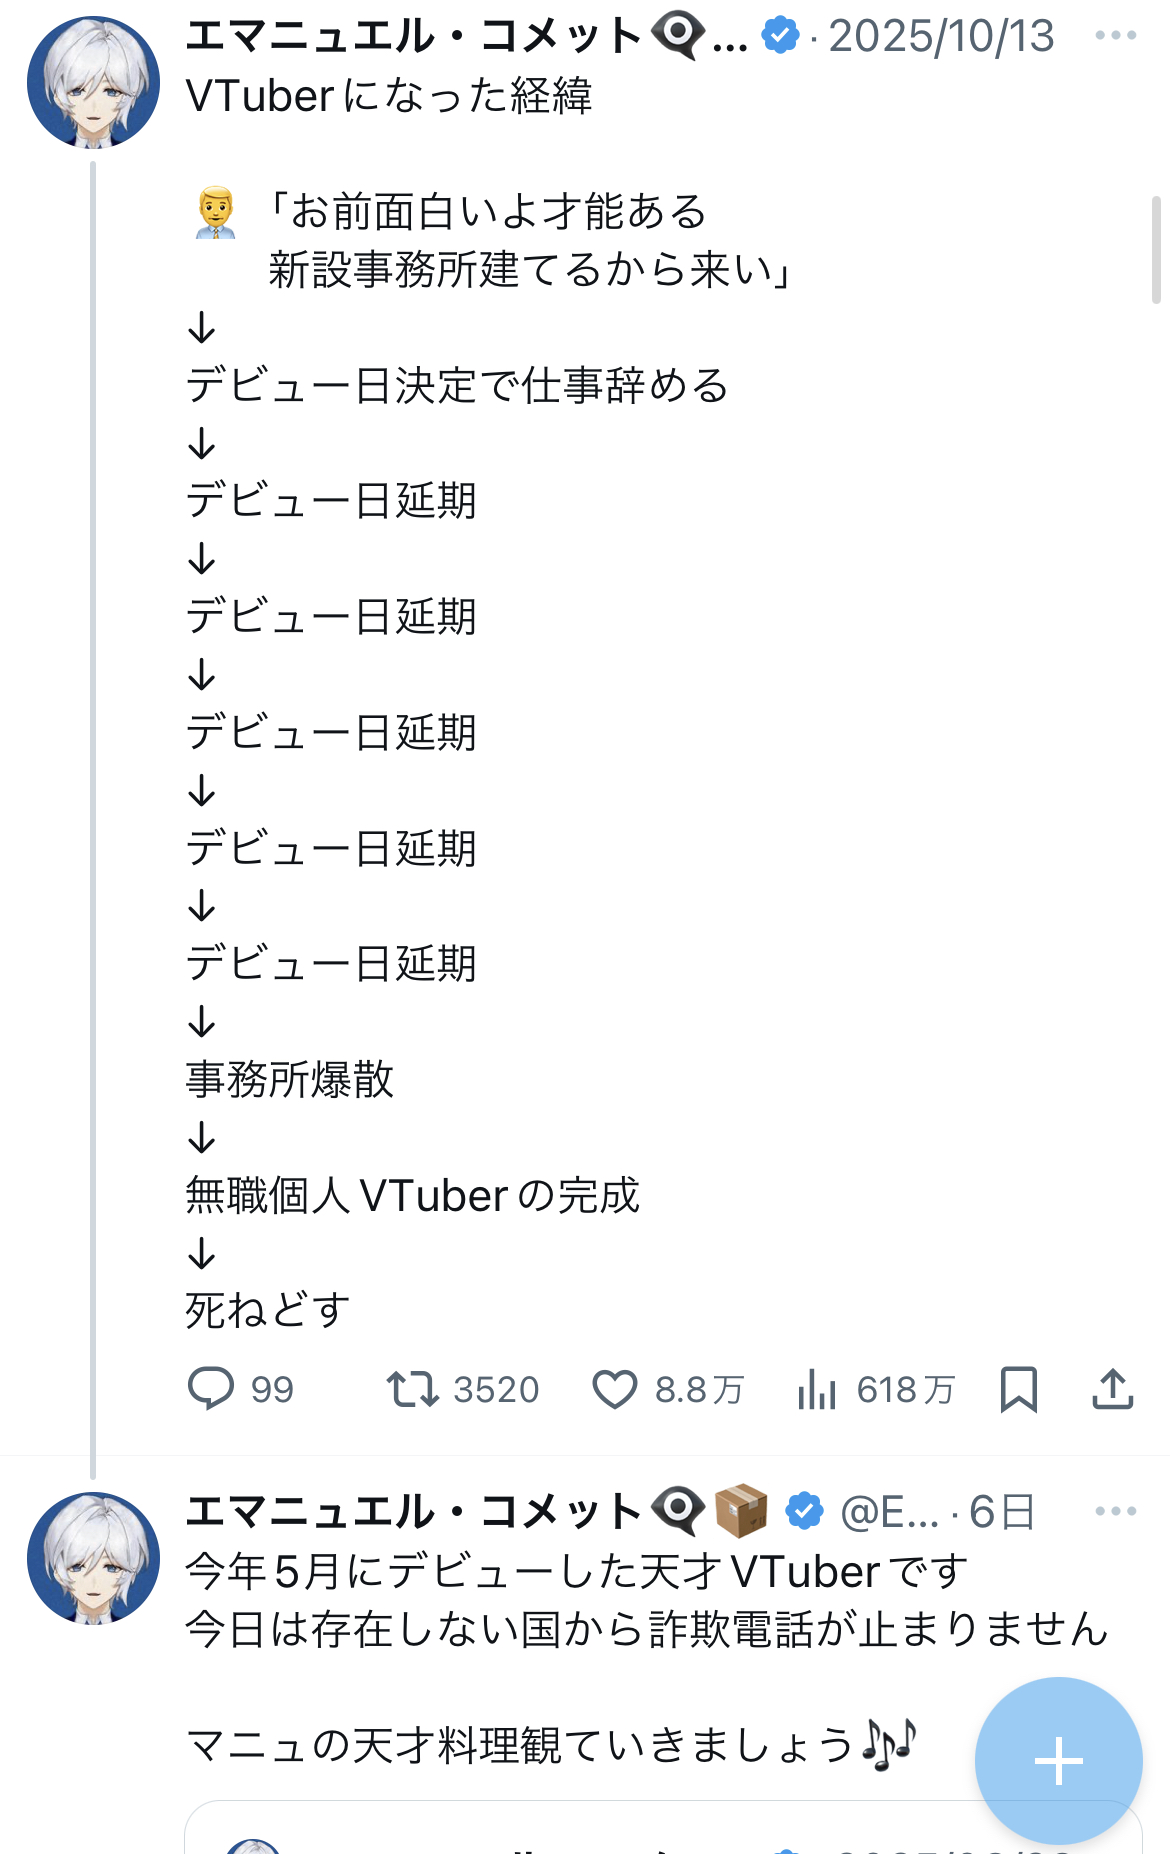View analytics showing 618万 views
Image resolution: width=1170 pixels, height=1854 pixels.
817,1389
